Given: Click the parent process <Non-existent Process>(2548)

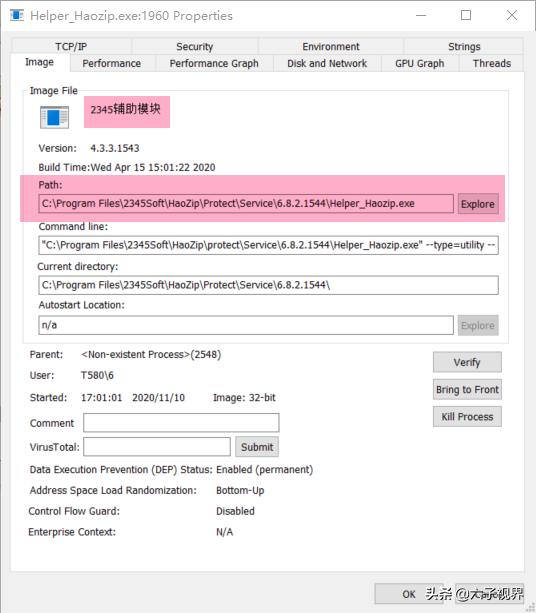Looking at the screenshot, I should pos(151,355).
